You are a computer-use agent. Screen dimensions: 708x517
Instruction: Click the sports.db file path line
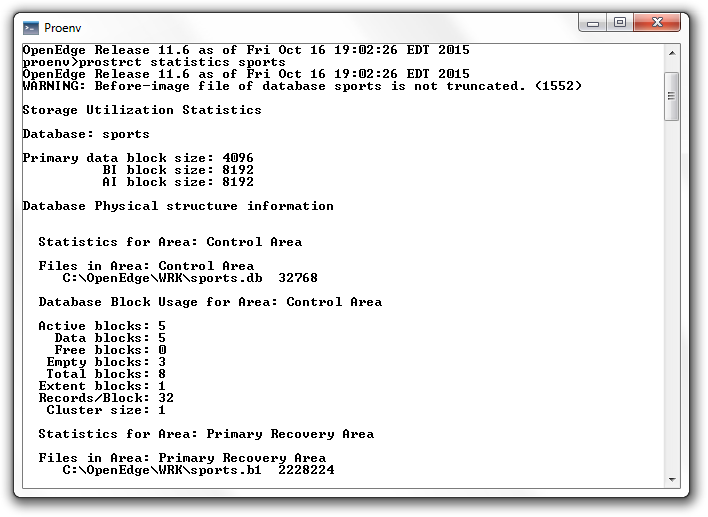(190, 278)
